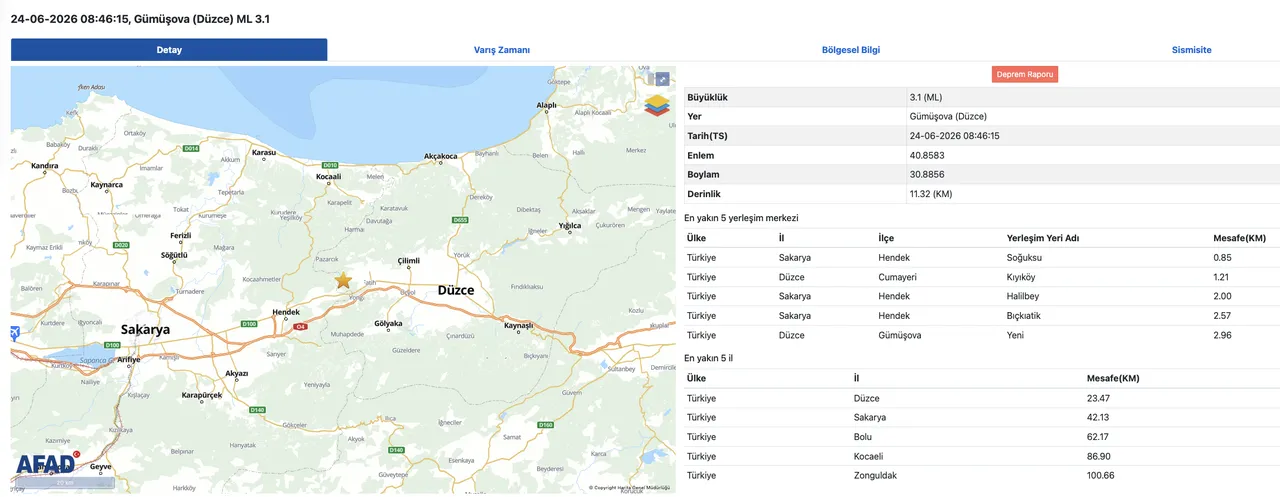Click the En yakın 5 il heading

[709, 358]
